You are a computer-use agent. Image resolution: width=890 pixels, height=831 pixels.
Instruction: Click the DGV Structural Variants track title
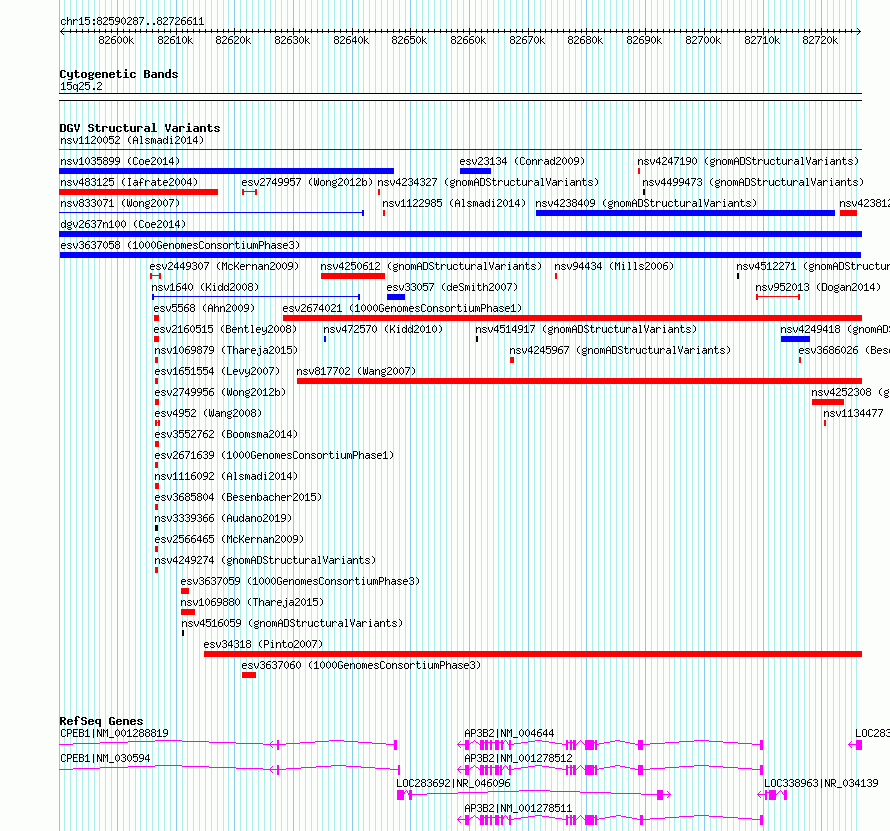click(140, 128)
